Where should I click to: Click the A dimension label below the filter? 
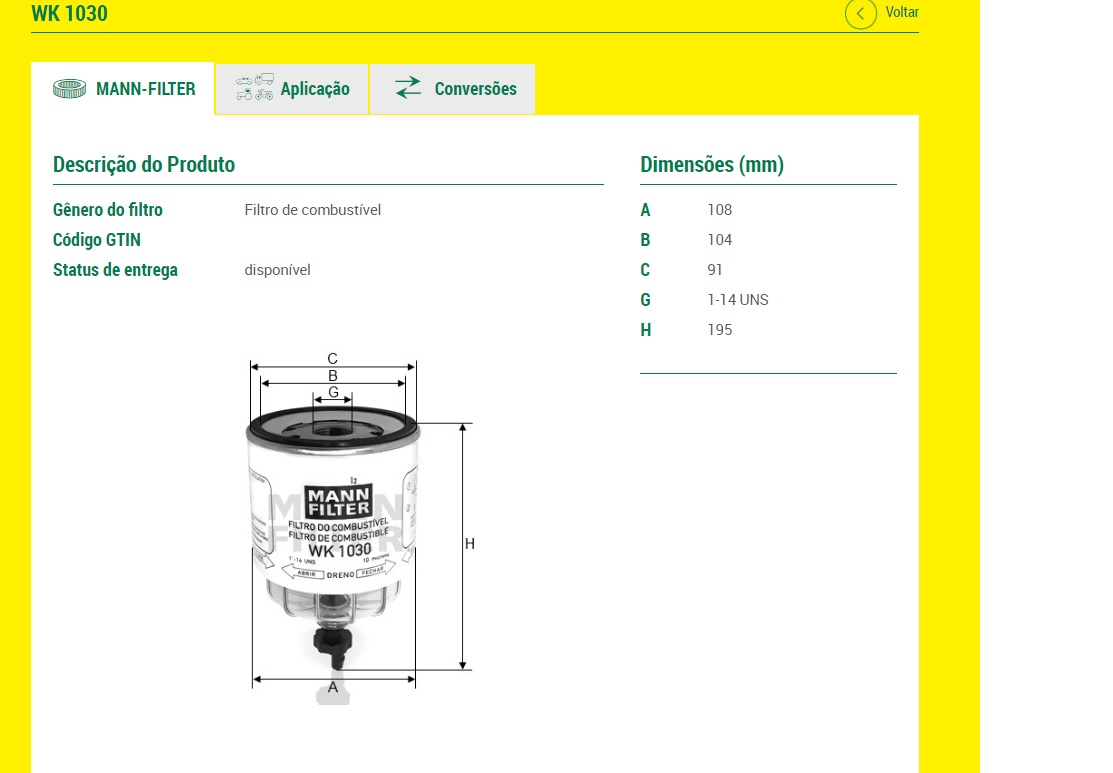[333, 687]
